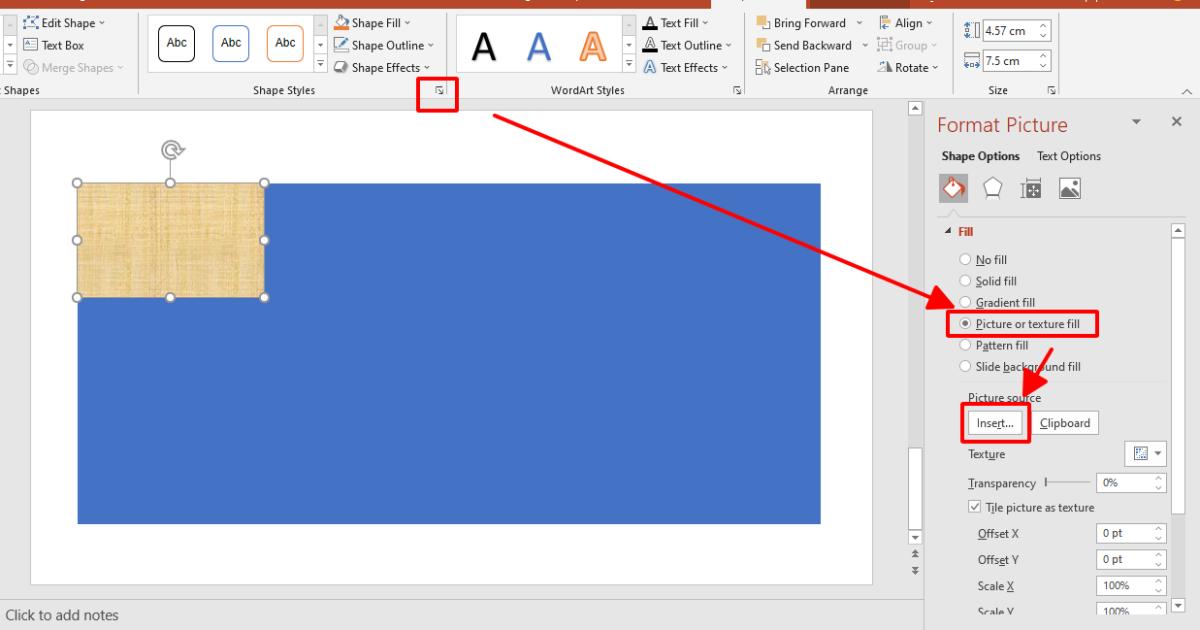Open the Shape Effects dropdown
This screenshot has width=1200, height=630.
pos(382,67)
